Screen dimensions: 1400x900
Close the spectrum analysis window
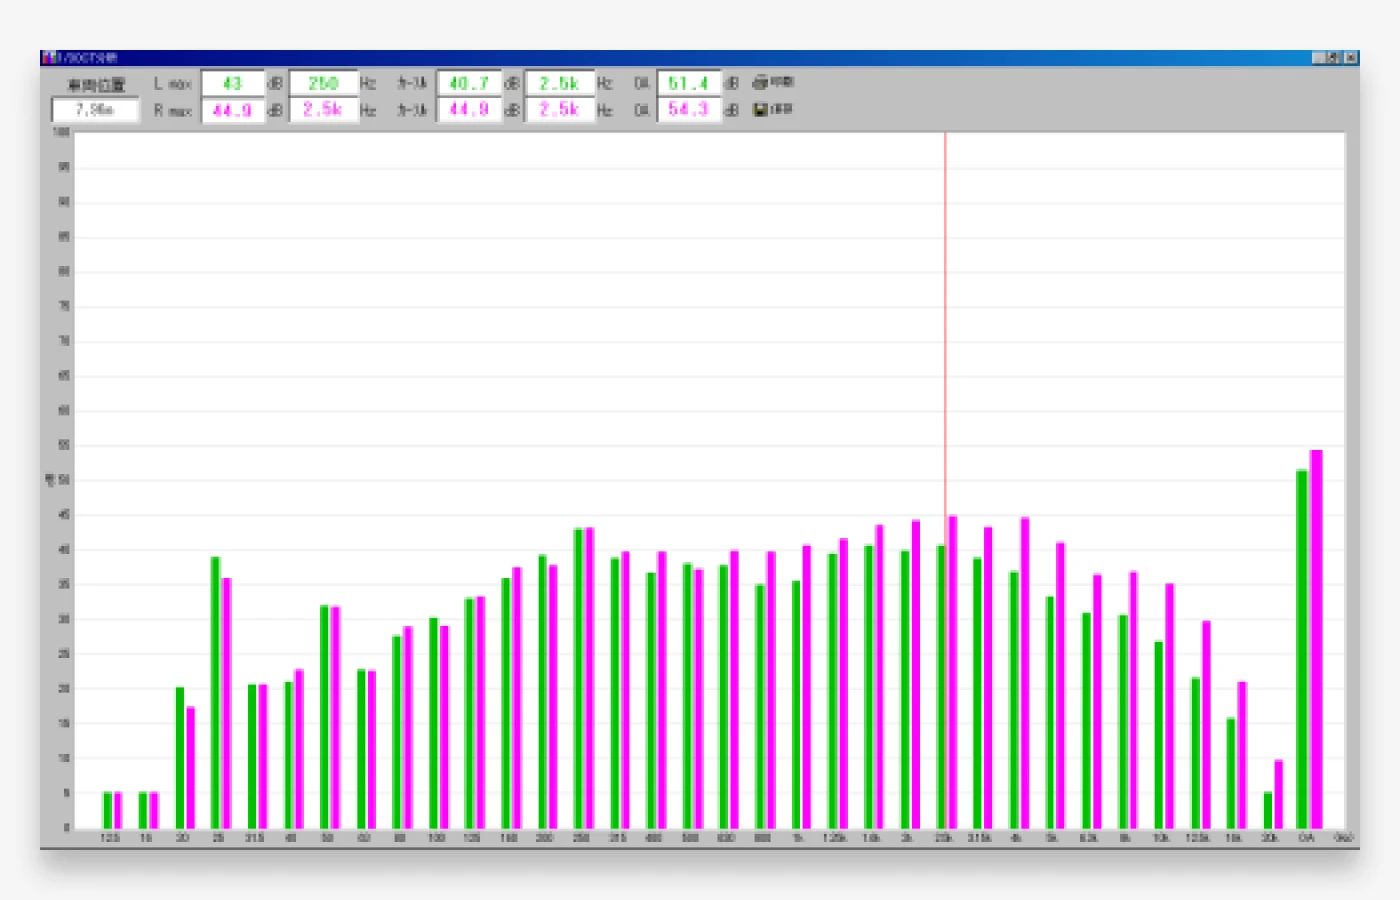[x=1351, y=58]
